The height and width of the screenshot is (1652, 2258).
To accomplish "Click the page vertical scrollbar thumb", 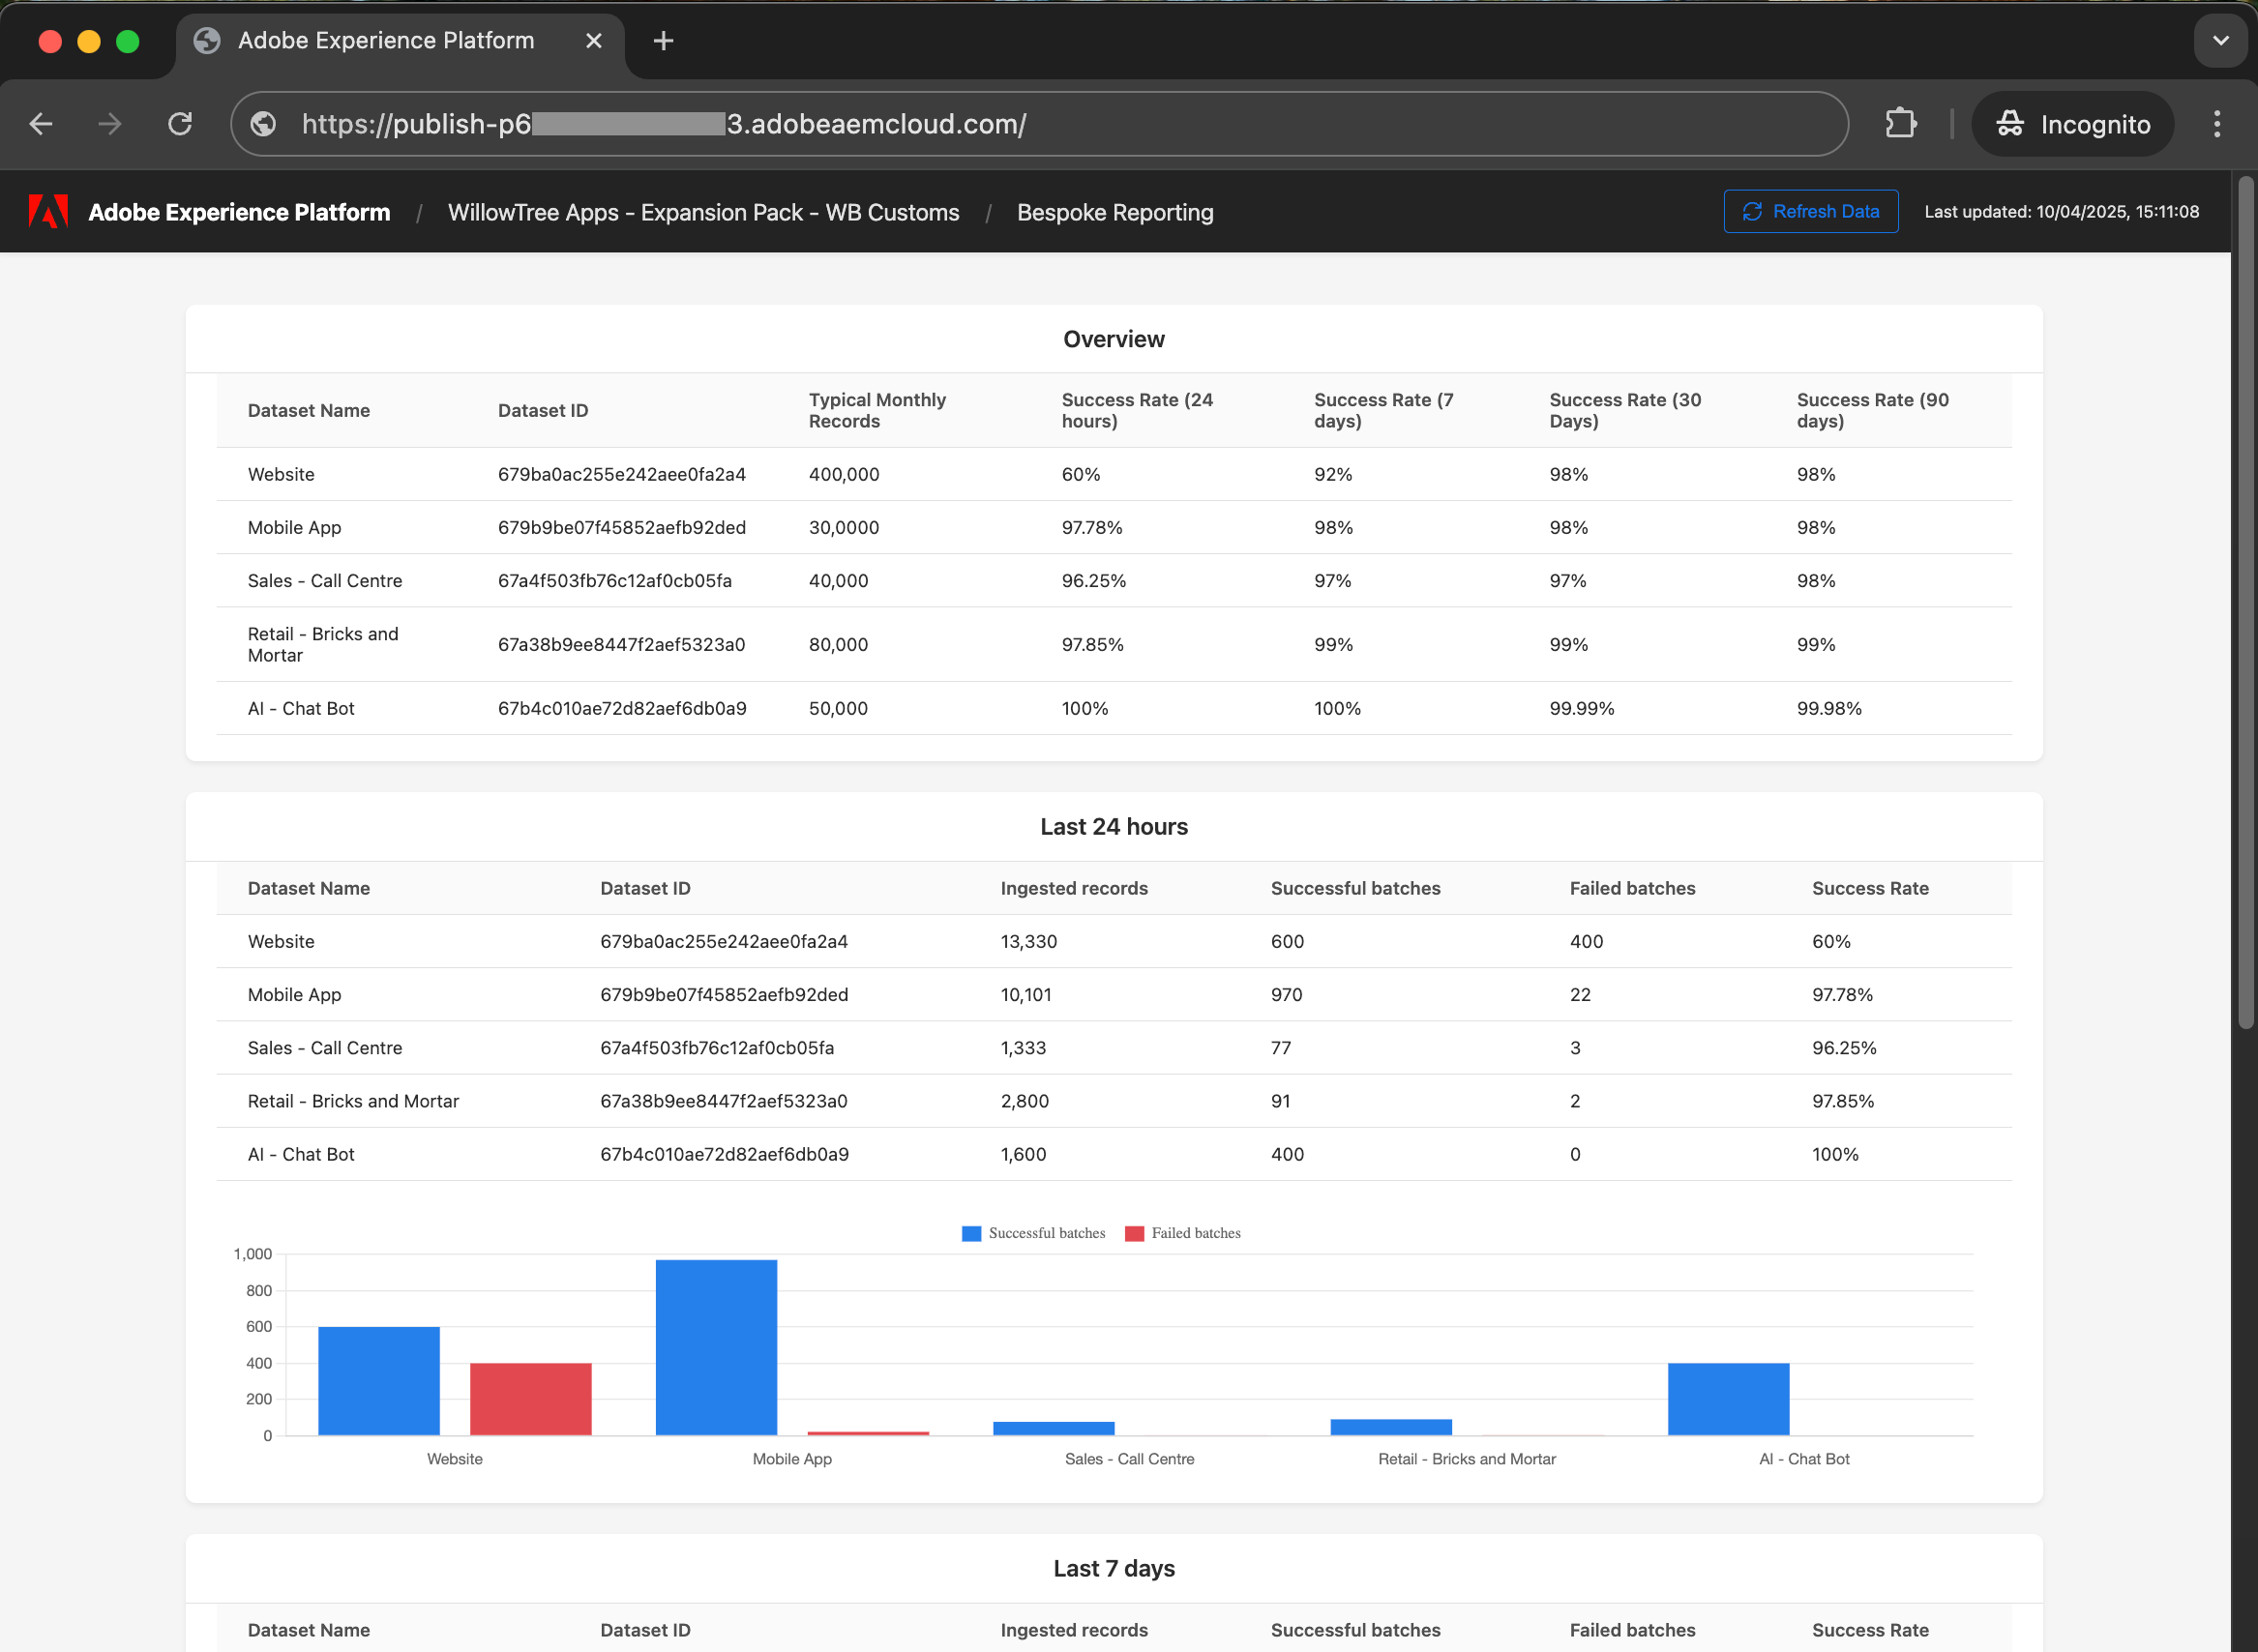I will point(2246,603).
